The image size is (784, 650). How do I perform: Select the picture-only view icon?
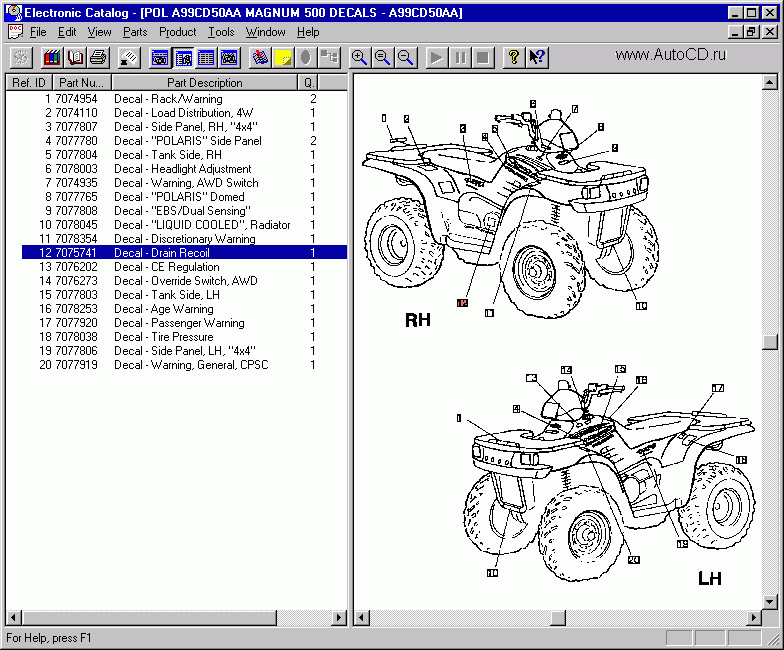229,58
